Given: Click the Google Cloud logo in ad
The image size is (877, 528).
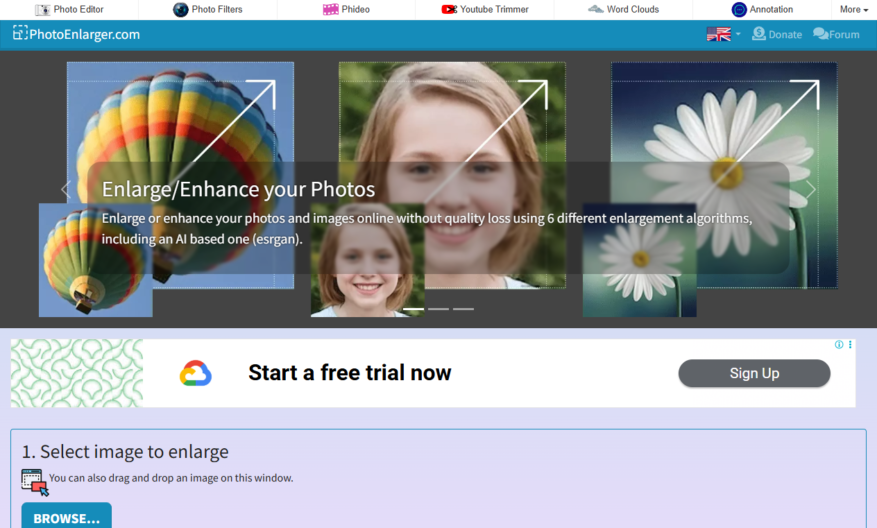Looking at the screenshot, I should (195, 373).
